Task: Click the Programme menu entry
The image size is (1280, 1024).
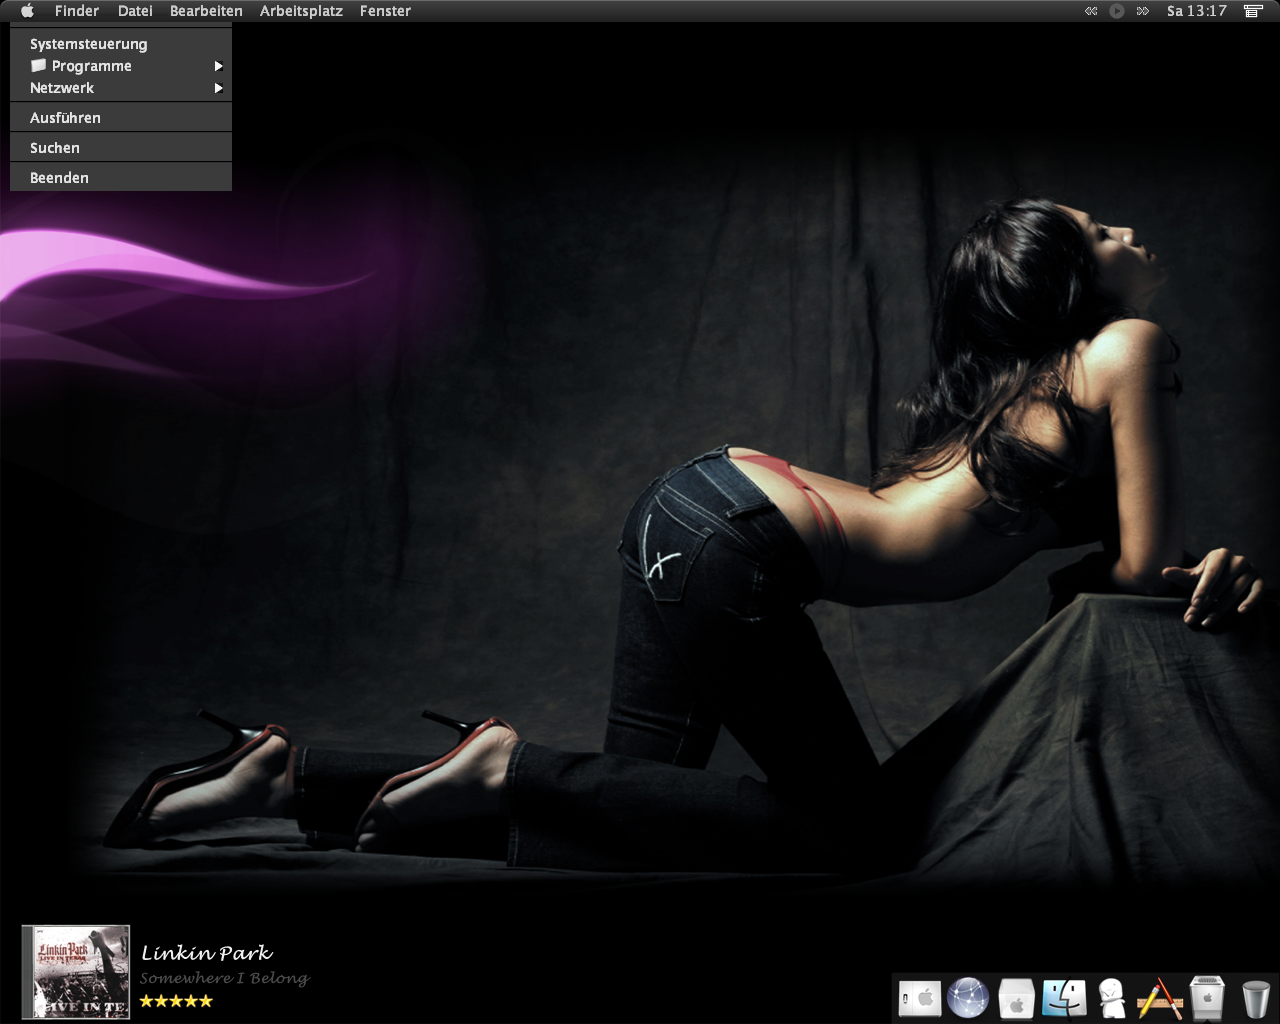Action: pos(121,66)
